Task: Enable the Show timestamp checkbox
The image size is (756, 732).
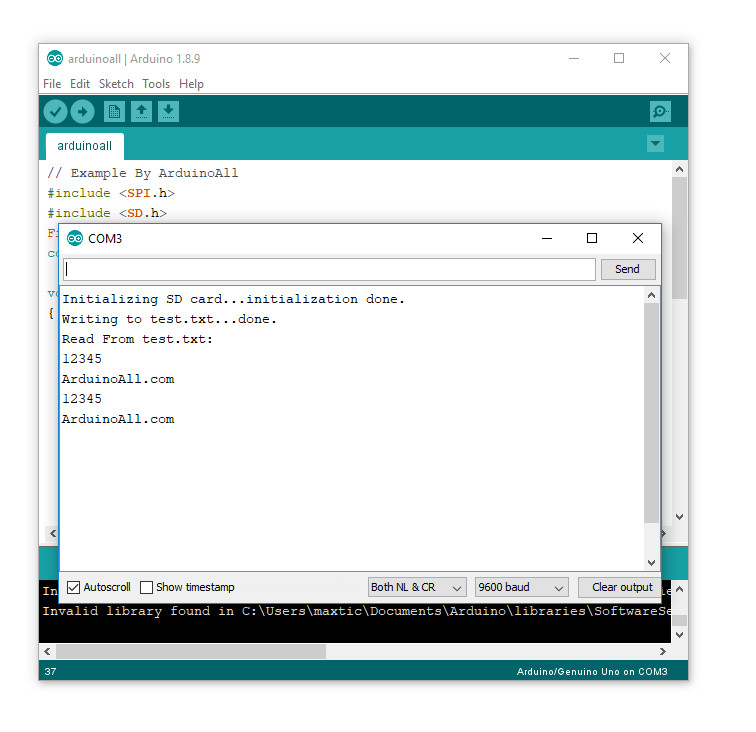Action: (x=146, y=587)
